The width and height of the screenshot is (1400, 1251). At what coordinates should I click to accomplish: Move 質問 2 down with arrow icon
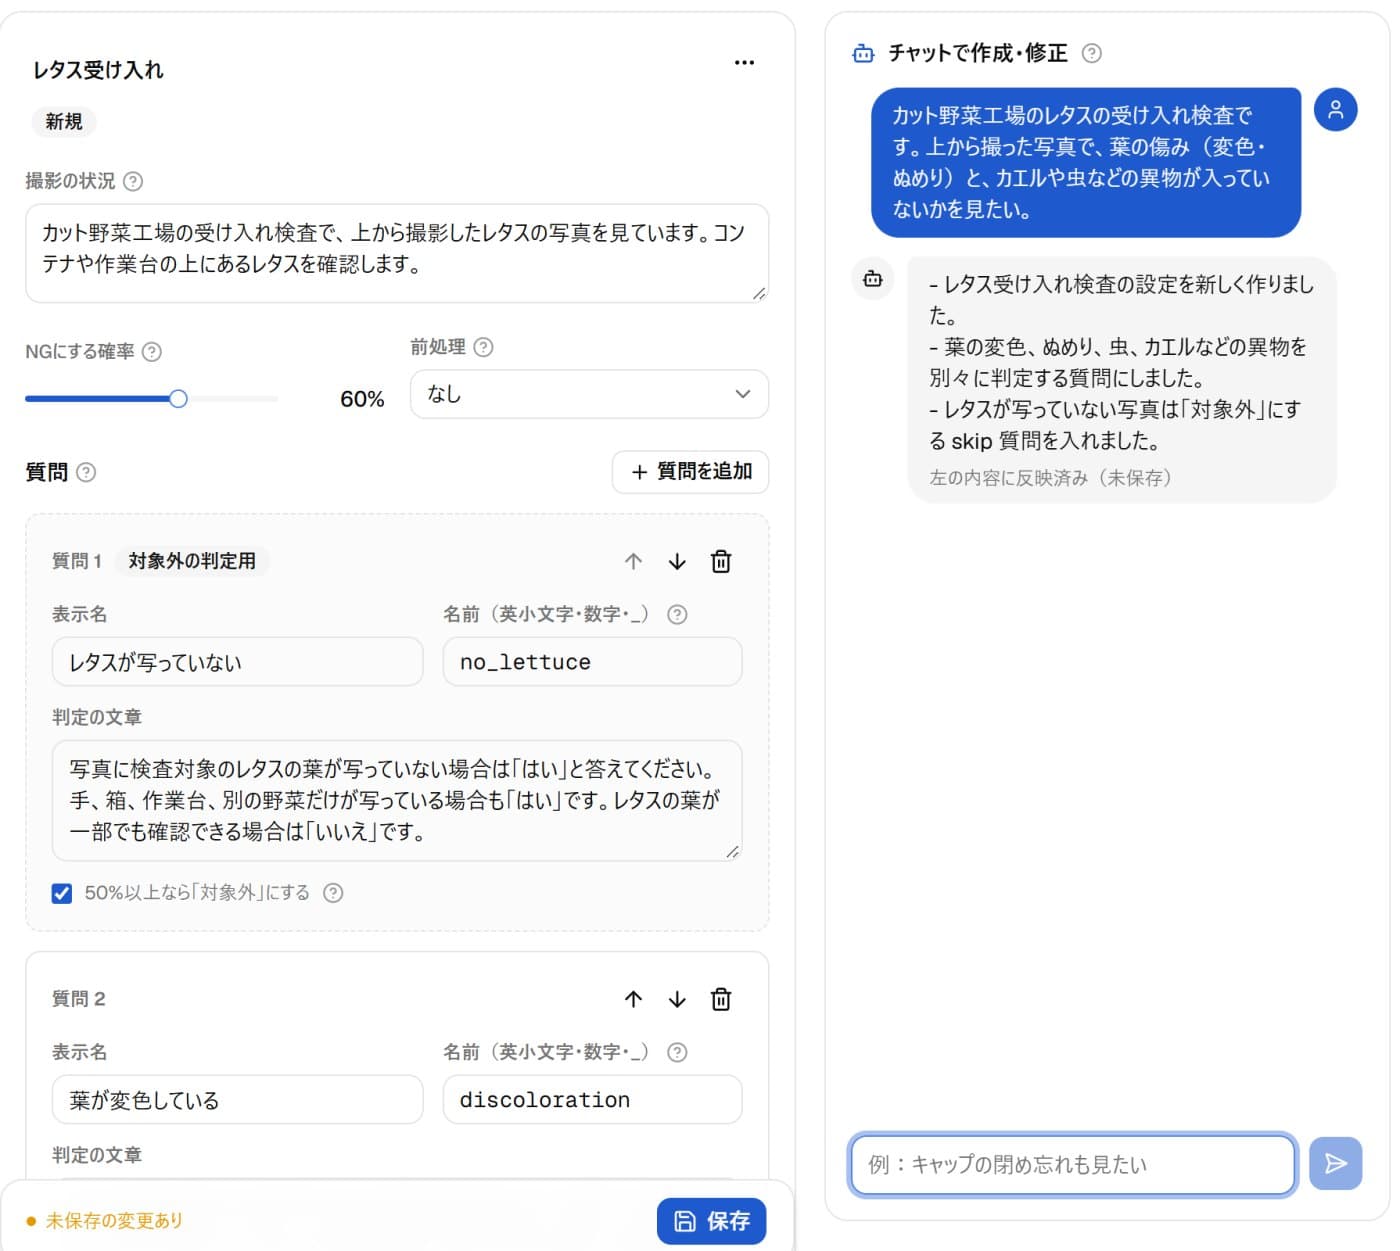(677, 999)
